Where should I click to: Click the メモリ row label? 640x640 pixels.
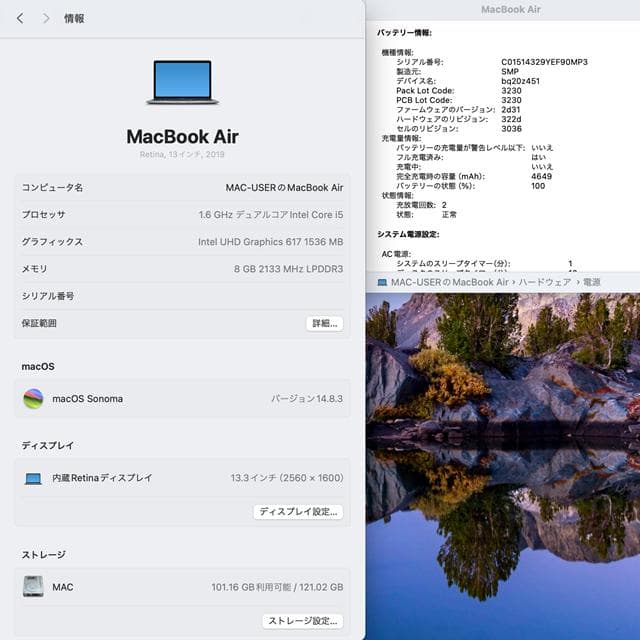(x=34, y=269)
